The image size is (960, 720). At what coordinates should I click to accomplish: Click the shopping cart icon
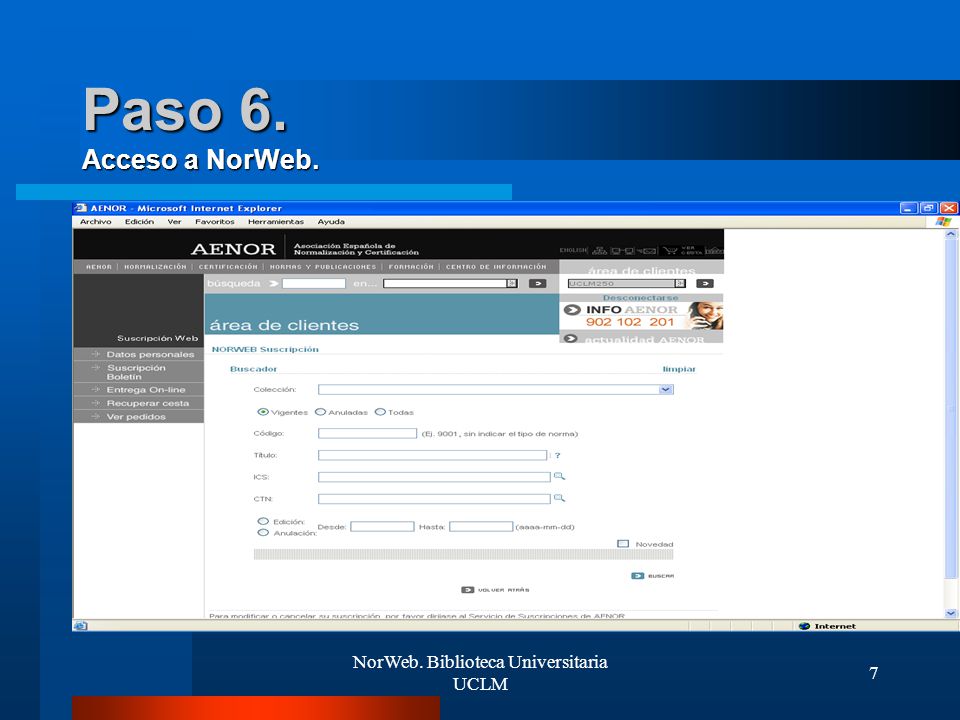[670, 250]
